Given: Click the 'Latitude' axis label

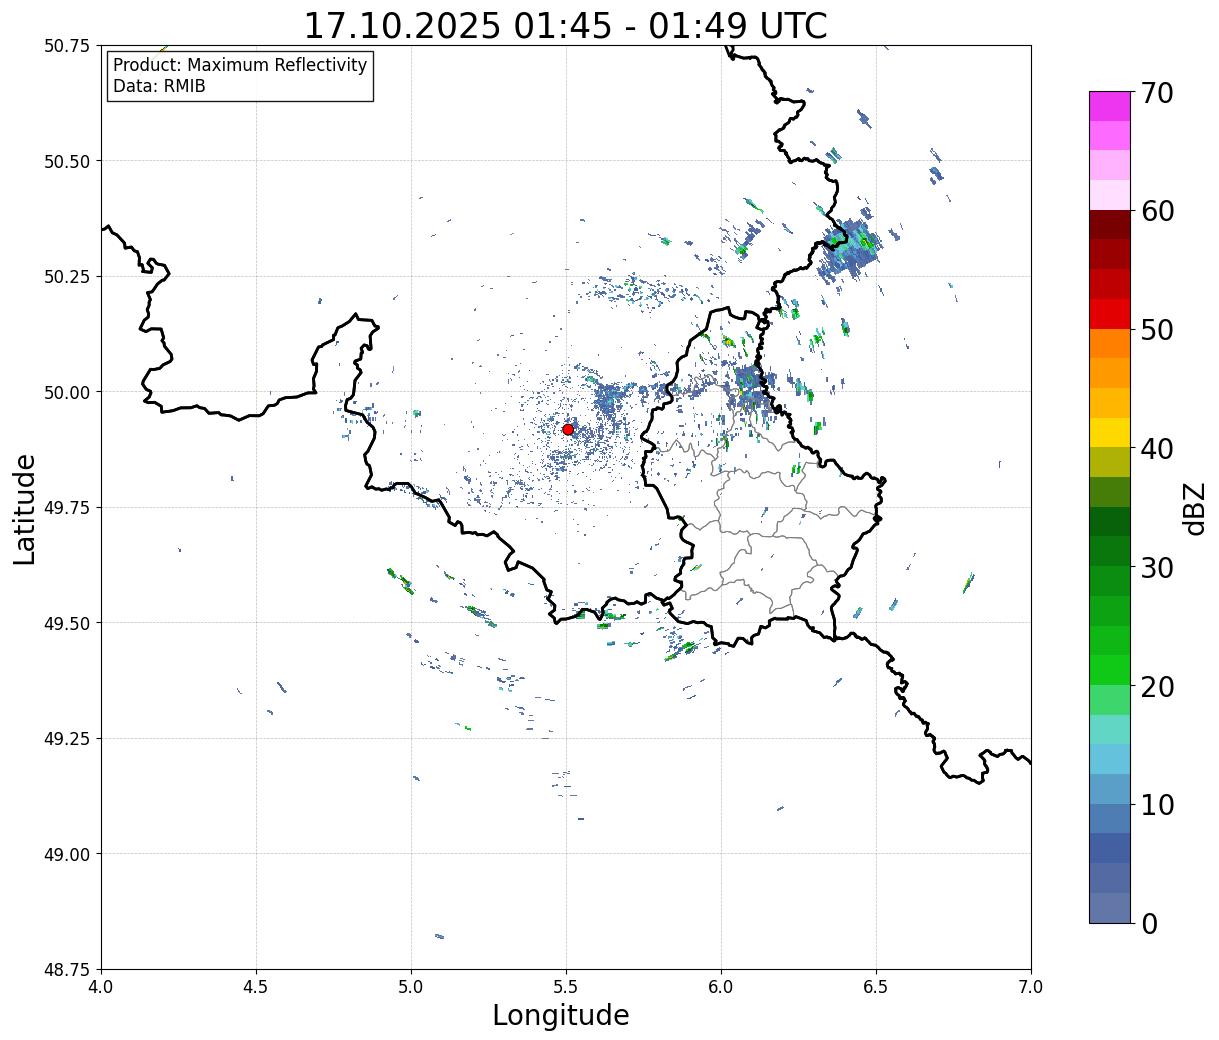Looking at the screenshot, I should (25, 508).
